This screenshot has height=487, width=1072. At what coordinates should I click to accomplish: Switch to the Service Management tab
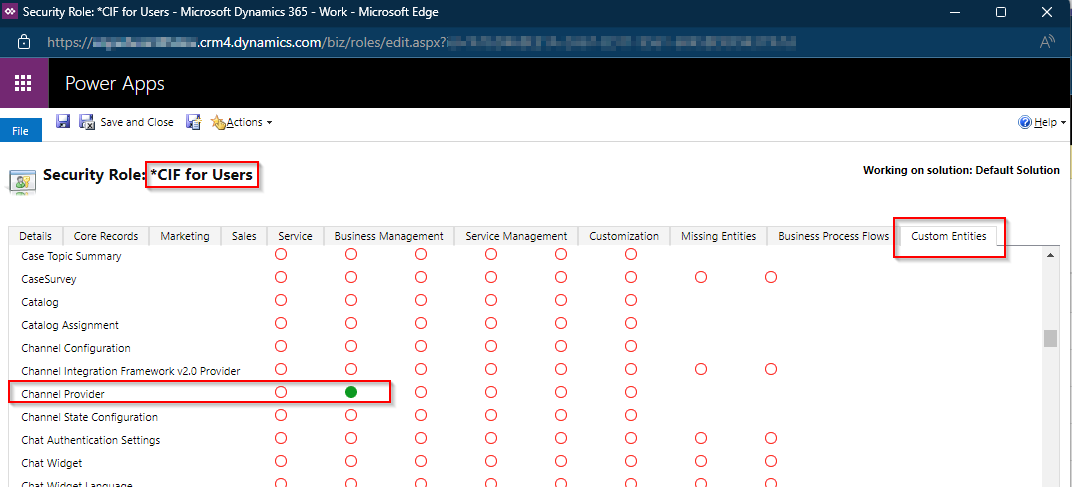pos(516,236)
